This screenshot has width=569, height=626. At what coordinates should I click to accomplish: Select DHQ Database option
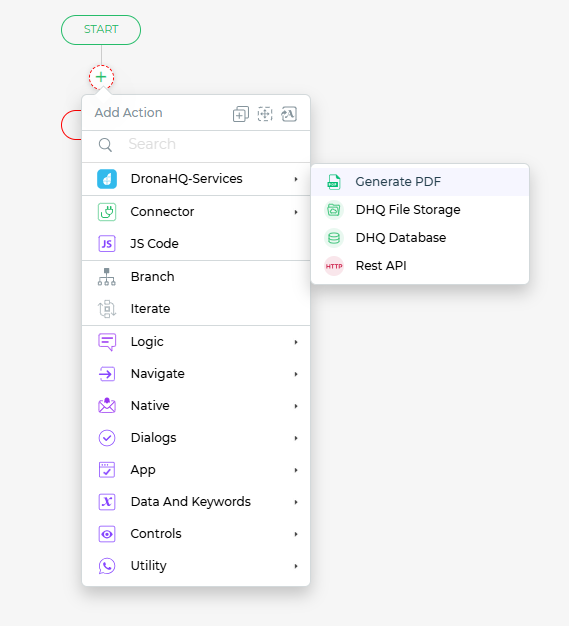[420, 238]
